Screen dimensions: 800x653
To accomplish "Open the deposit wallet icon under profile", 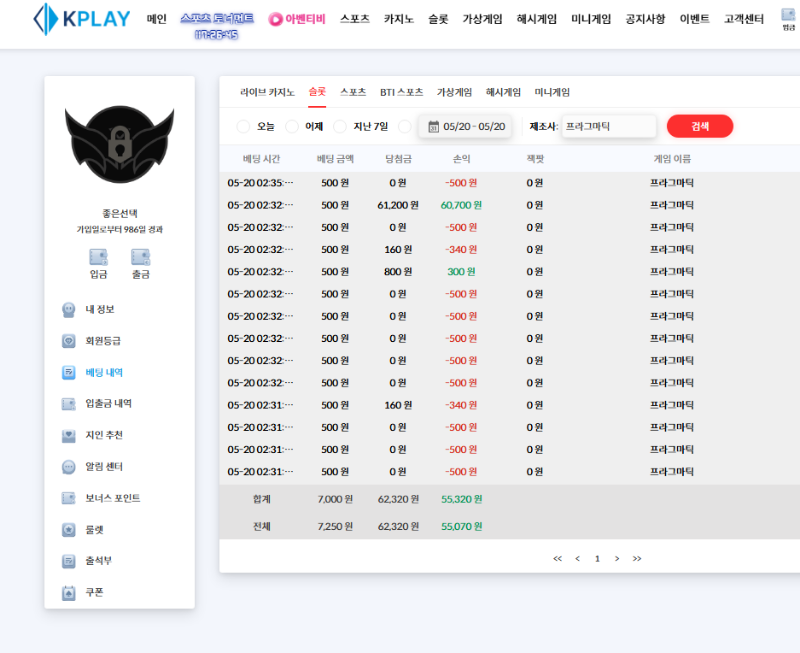I will (98, 257).
